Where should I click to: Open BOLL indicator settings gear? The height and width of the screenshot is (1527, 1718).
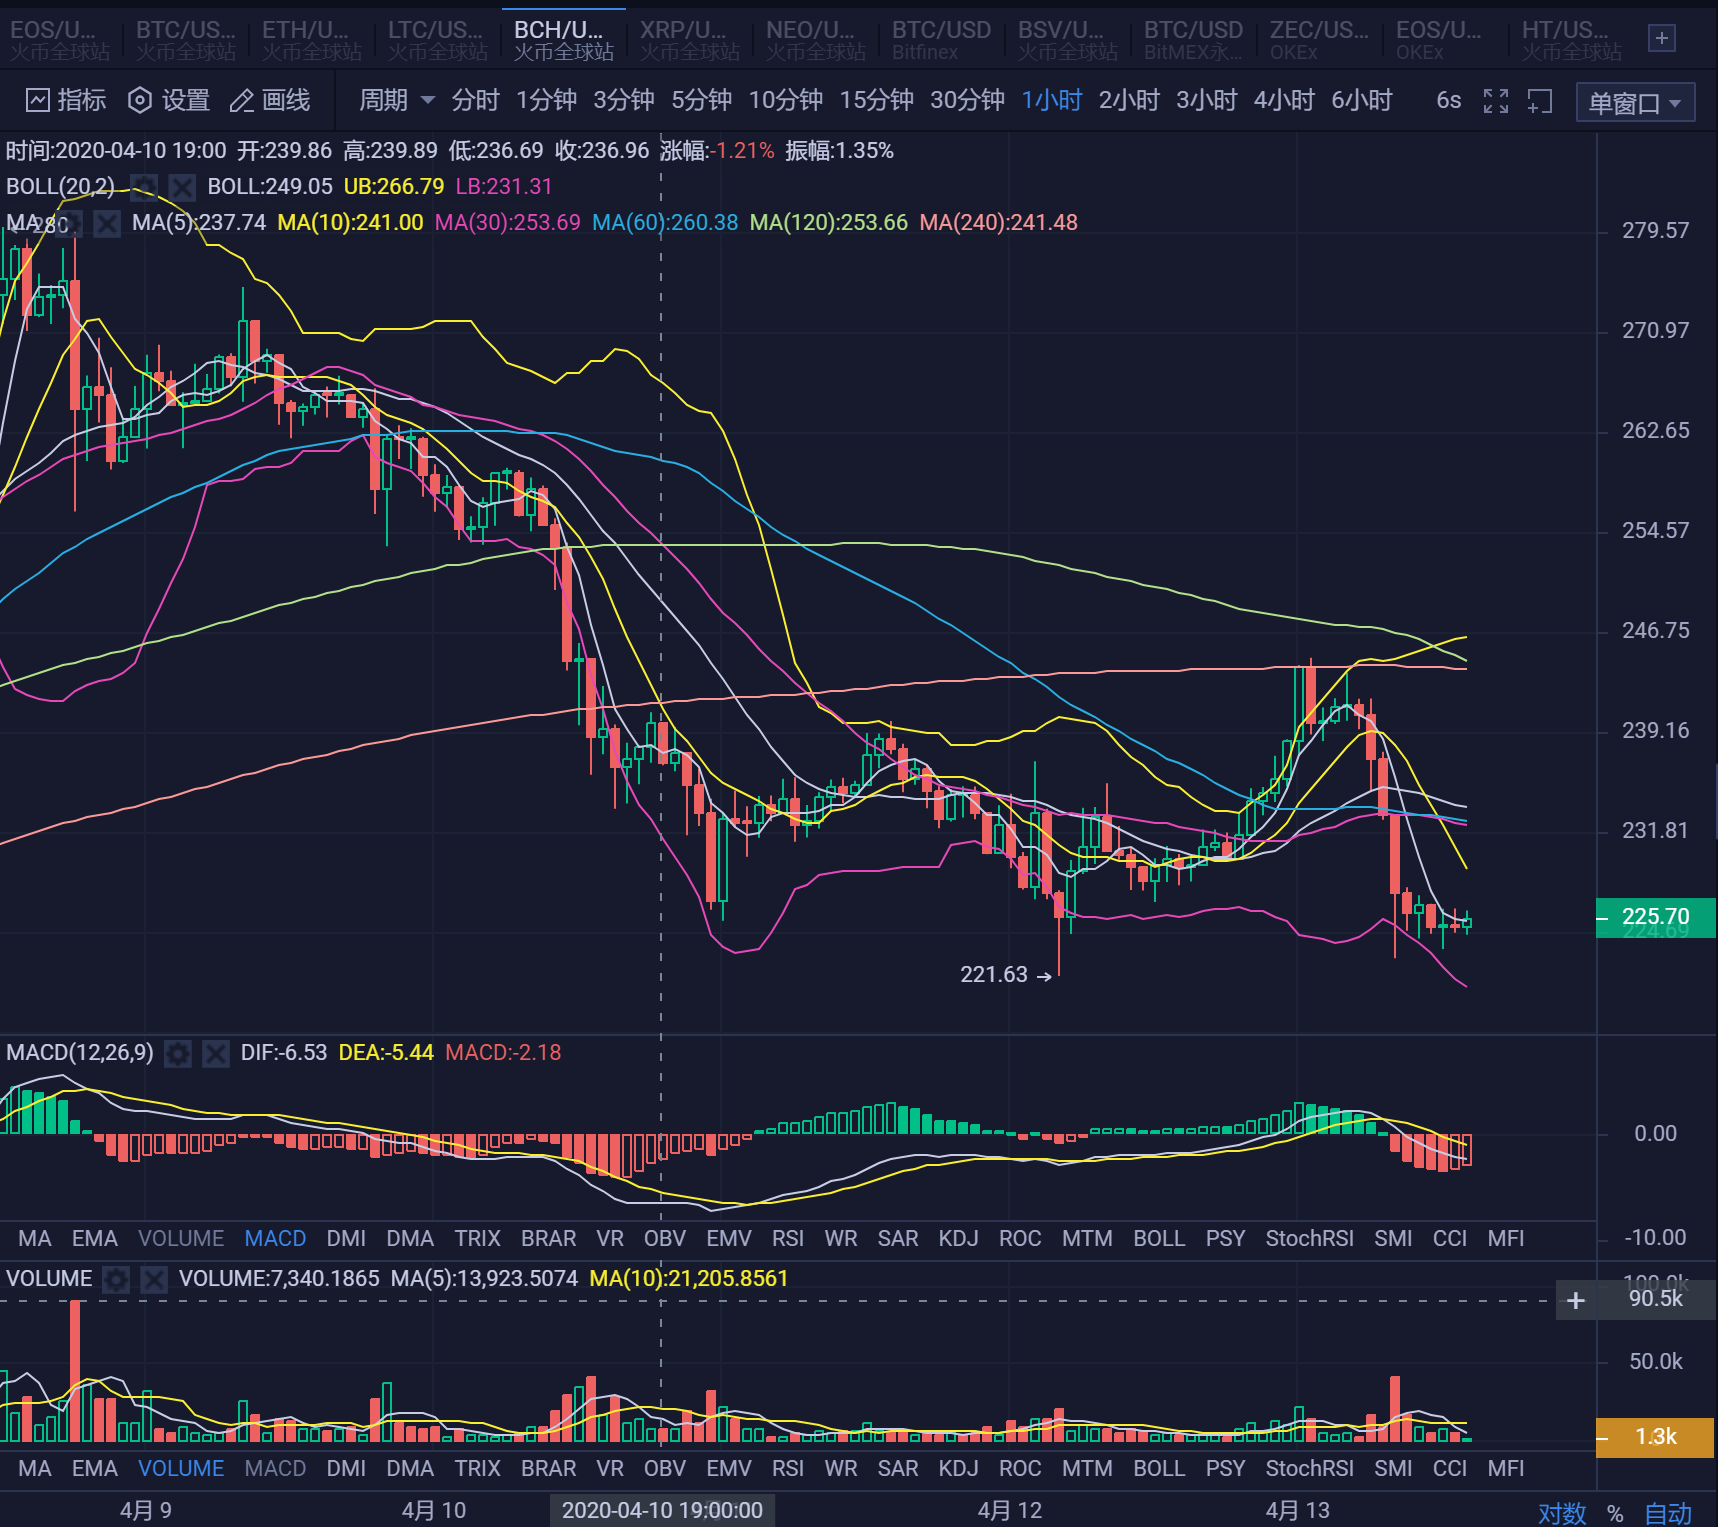click(x=144, y=186)
